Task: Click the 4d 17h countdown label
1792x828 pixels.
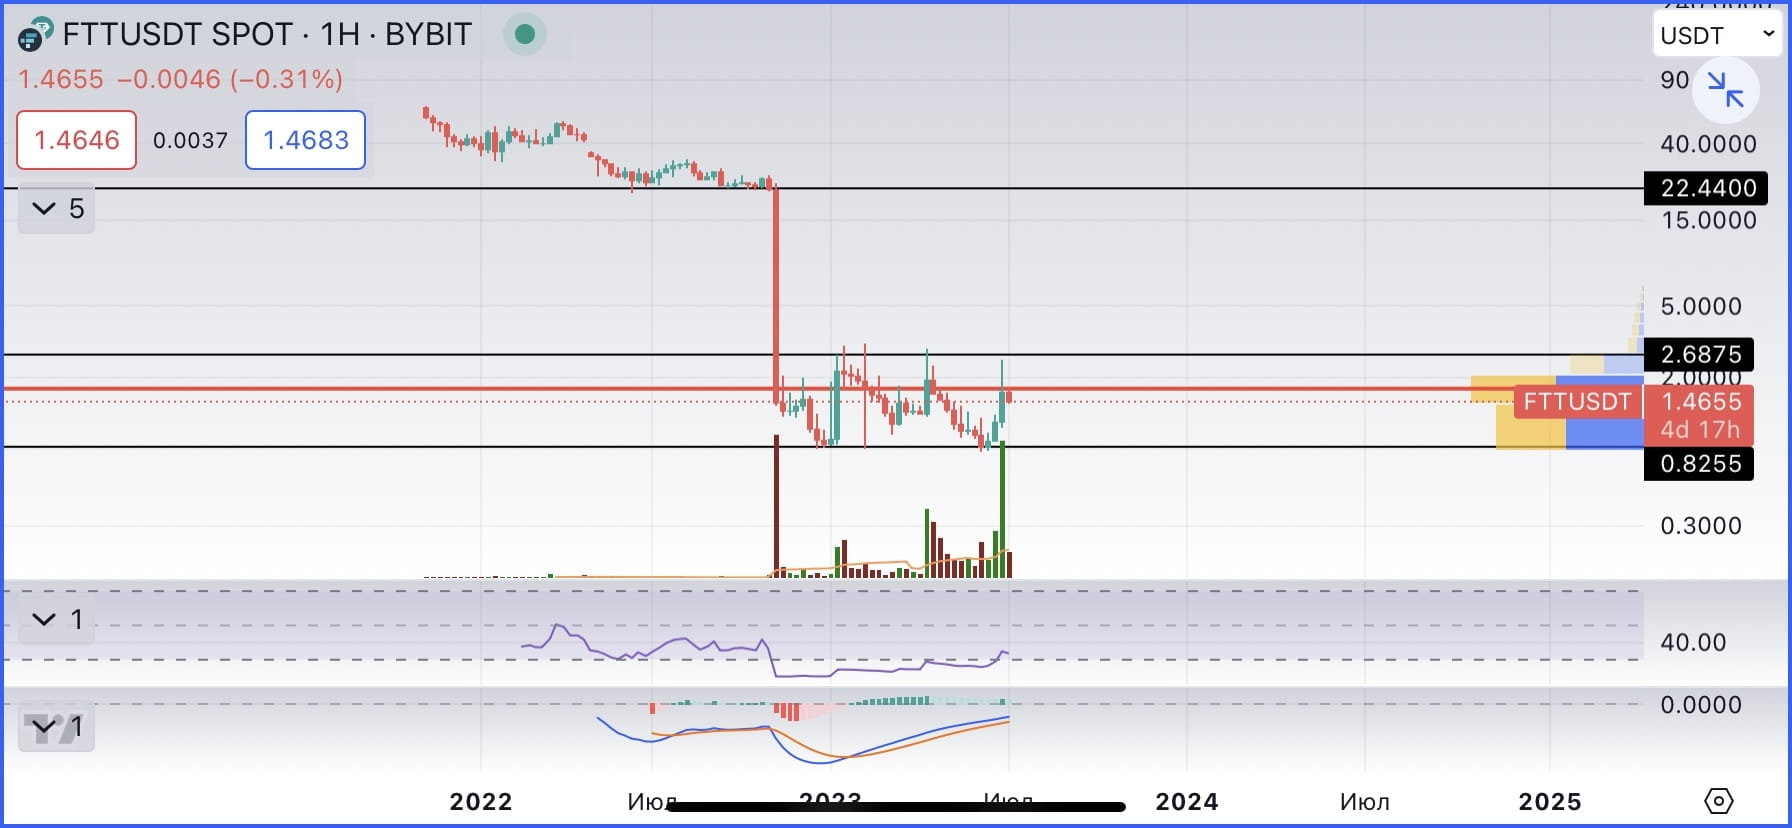Action: tap(1700, 430)
